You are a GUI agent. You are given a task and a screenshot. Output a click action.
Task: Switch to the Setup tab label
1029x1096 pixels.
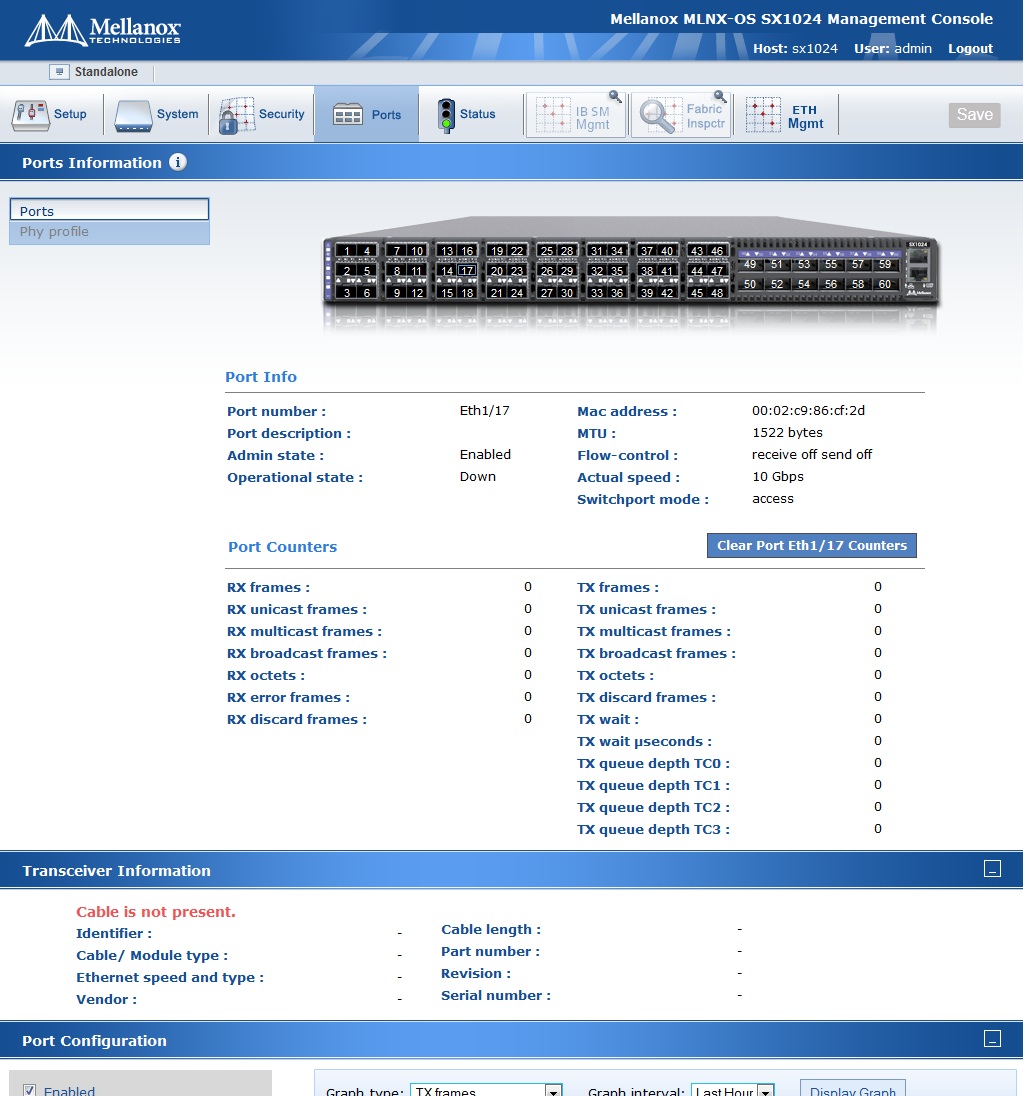click(x=70, y=114)
